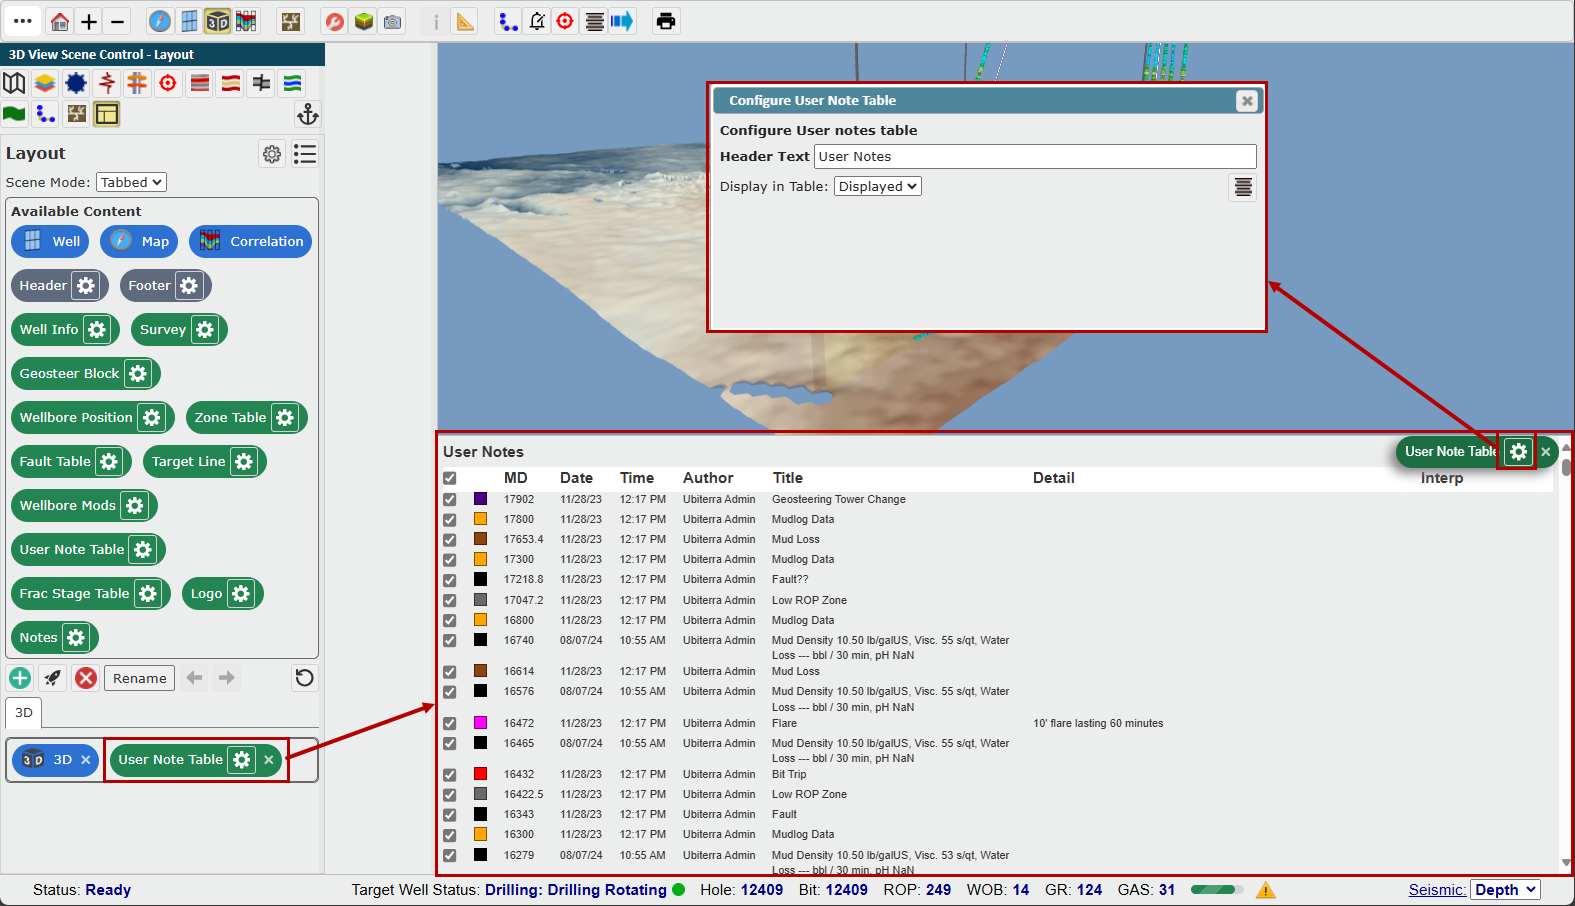The width and height of the screenshot is (1575, 906).
Task: Click the red wrench settings icon
Action: [335, 21]
